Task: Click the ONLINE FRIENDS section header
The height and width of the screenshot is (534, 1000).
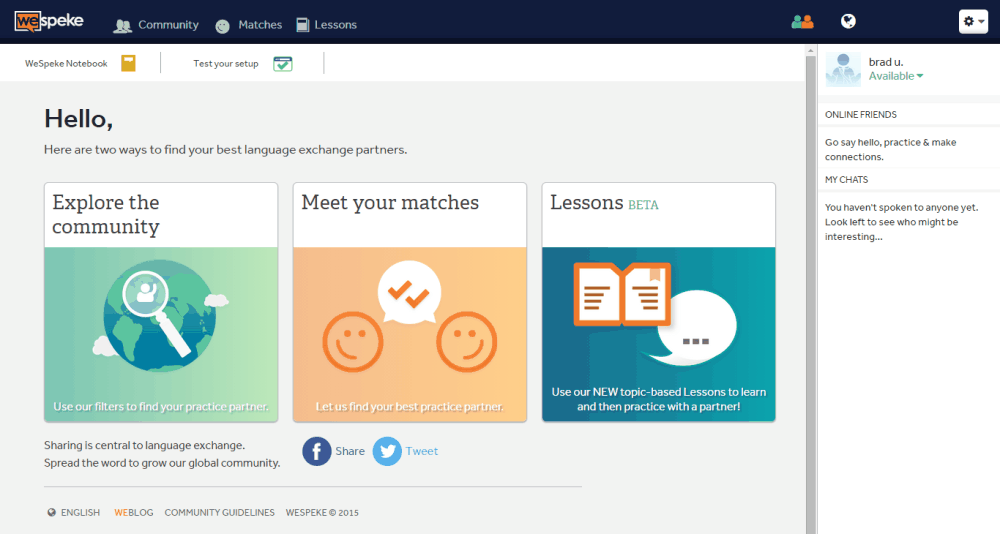Action: (x=860, y=115)
